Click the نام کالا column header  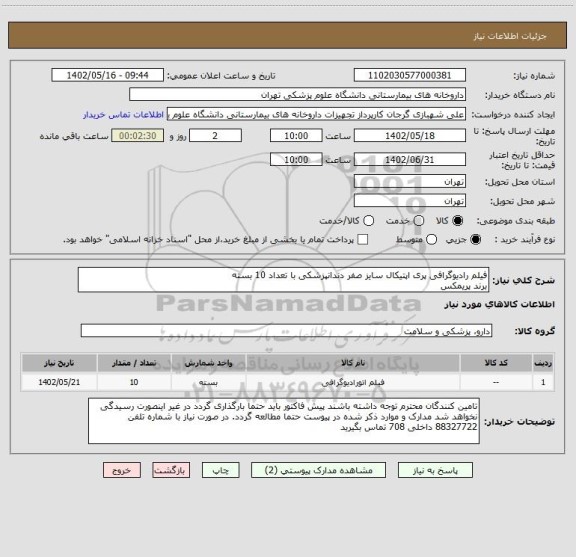tap(353, 363)
